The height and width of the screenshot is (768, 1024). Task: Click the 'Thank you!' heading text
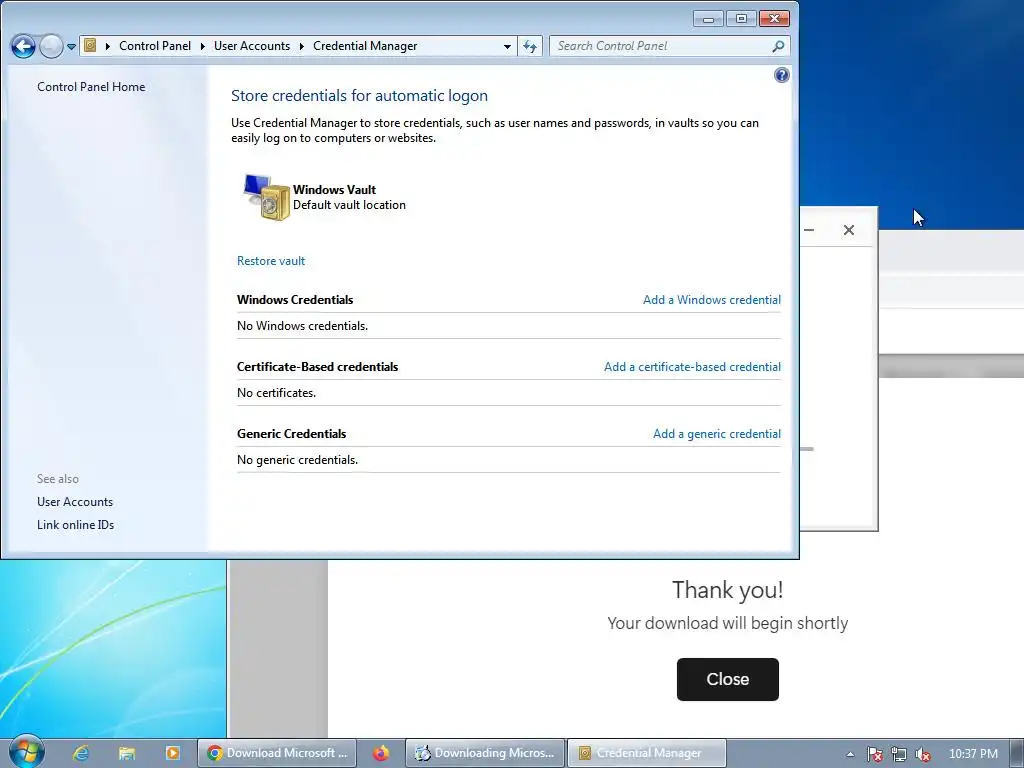728,590
